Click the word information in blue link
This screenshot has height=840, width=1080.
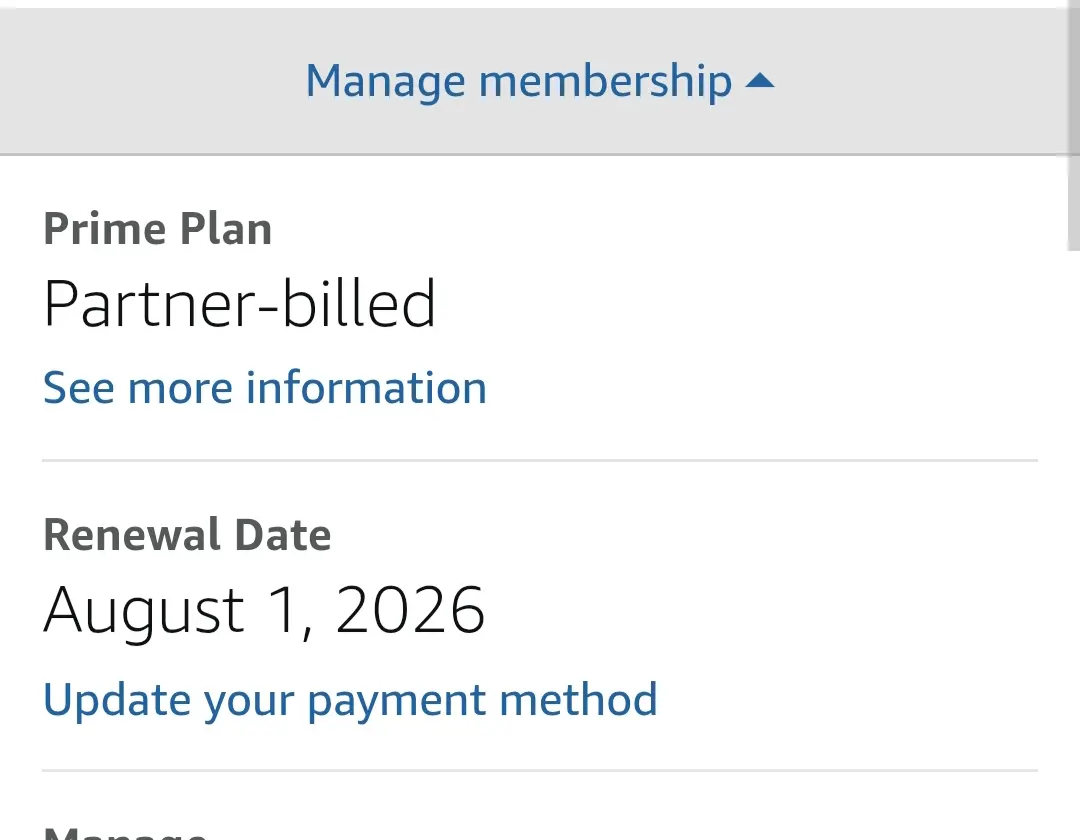click(366, 388)
